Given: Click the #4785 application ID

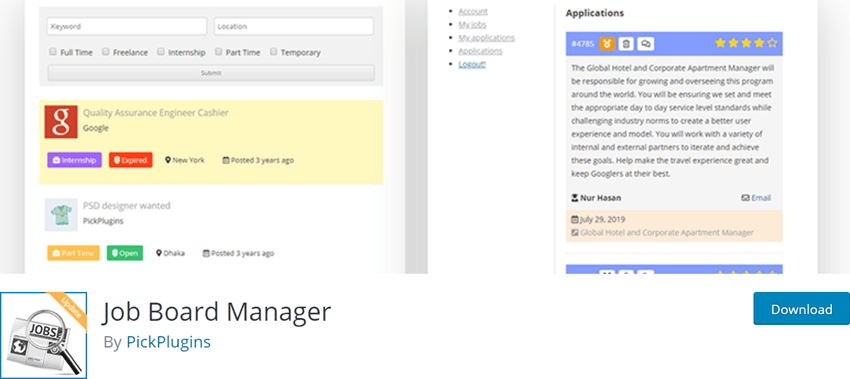Looking at the screenshot, I should (583, 43).
